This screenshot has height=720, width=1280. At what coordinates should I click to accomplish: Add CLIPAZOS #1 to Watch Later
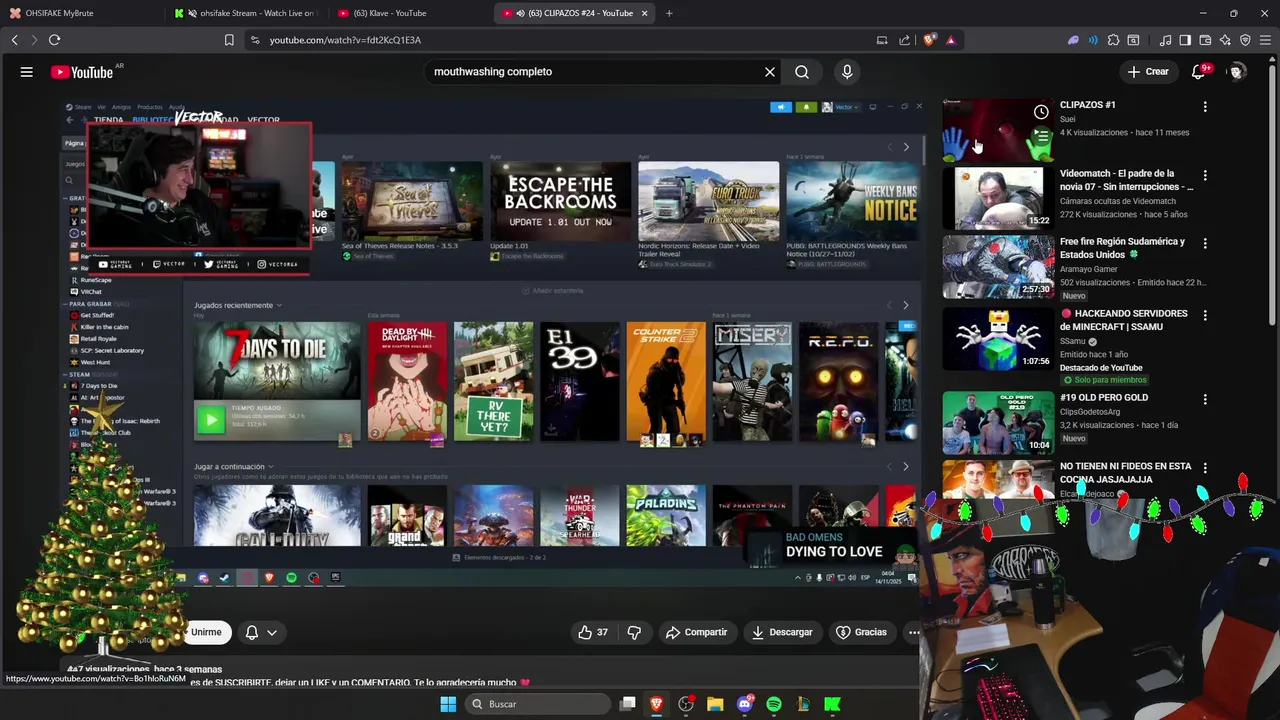[1041, 112]
